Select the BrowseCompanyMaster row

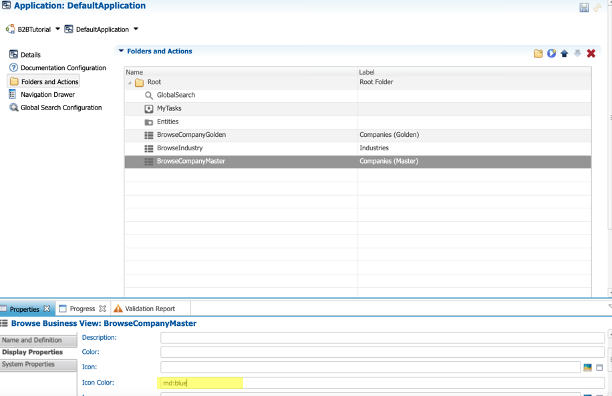coord(358,162)
